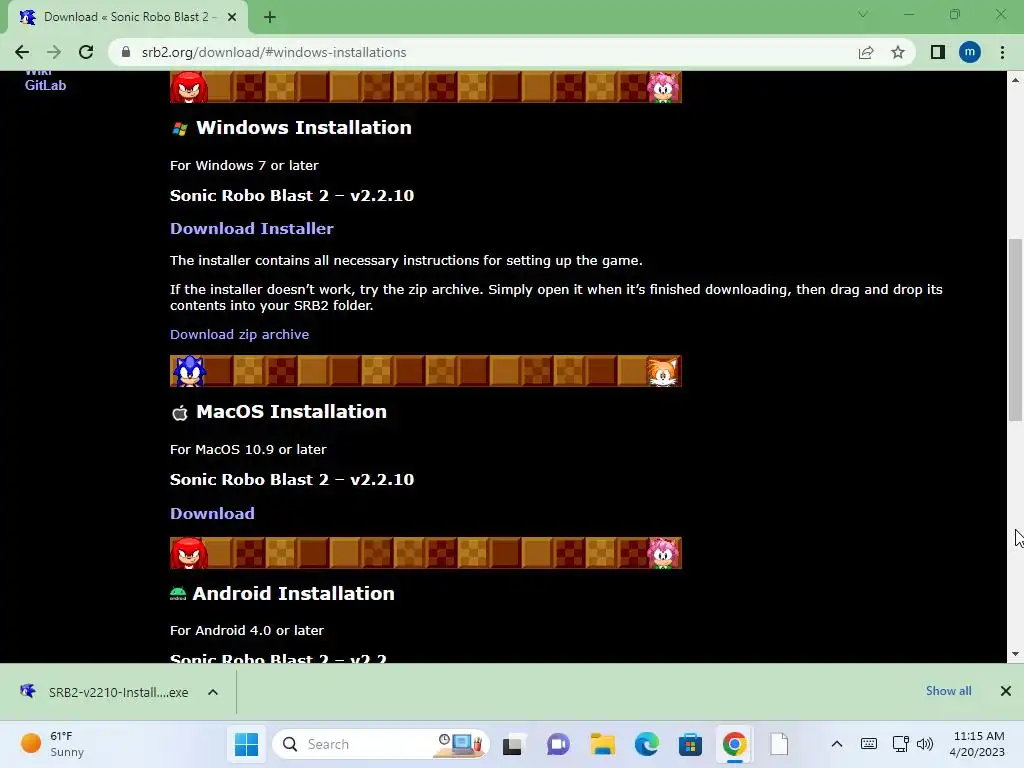This screenshot has width=1024, height=768.
Task: Click the blank document icon on the taskbar
Action: point(779,744)
